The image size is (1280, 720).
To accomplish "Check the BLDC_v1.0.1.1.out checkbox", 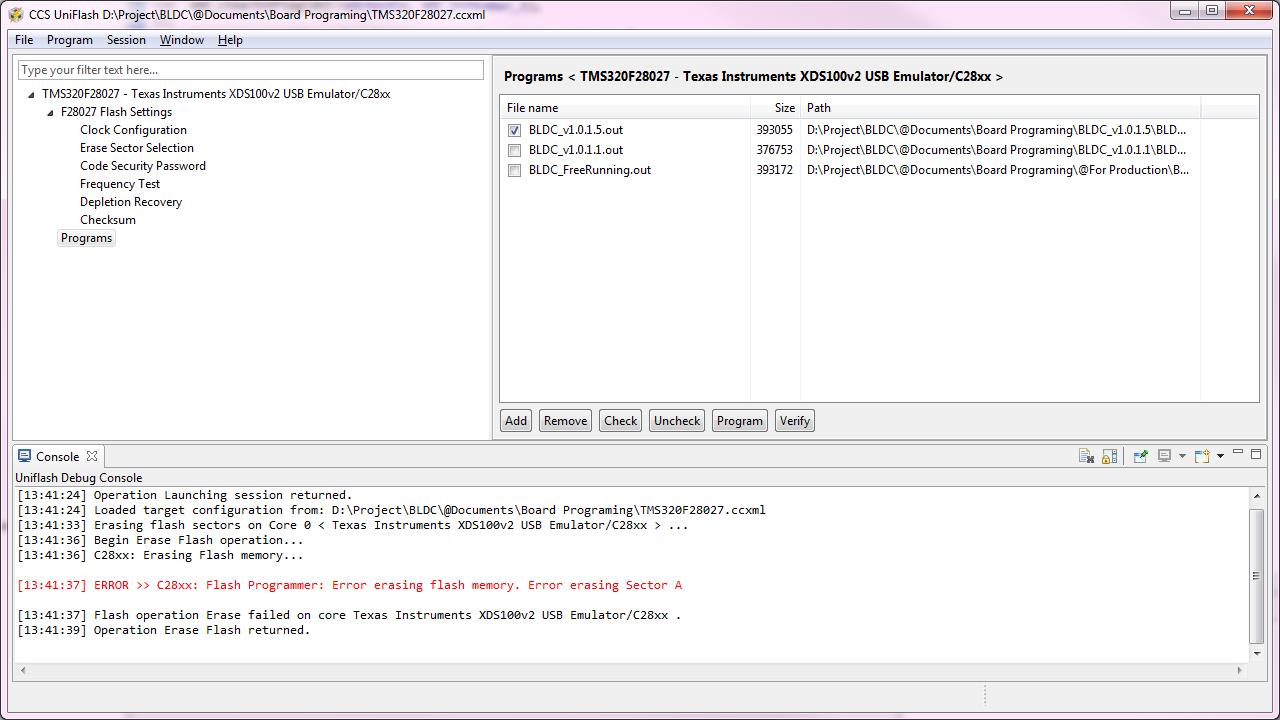I will pyautogui.click(x=514, y=150).
